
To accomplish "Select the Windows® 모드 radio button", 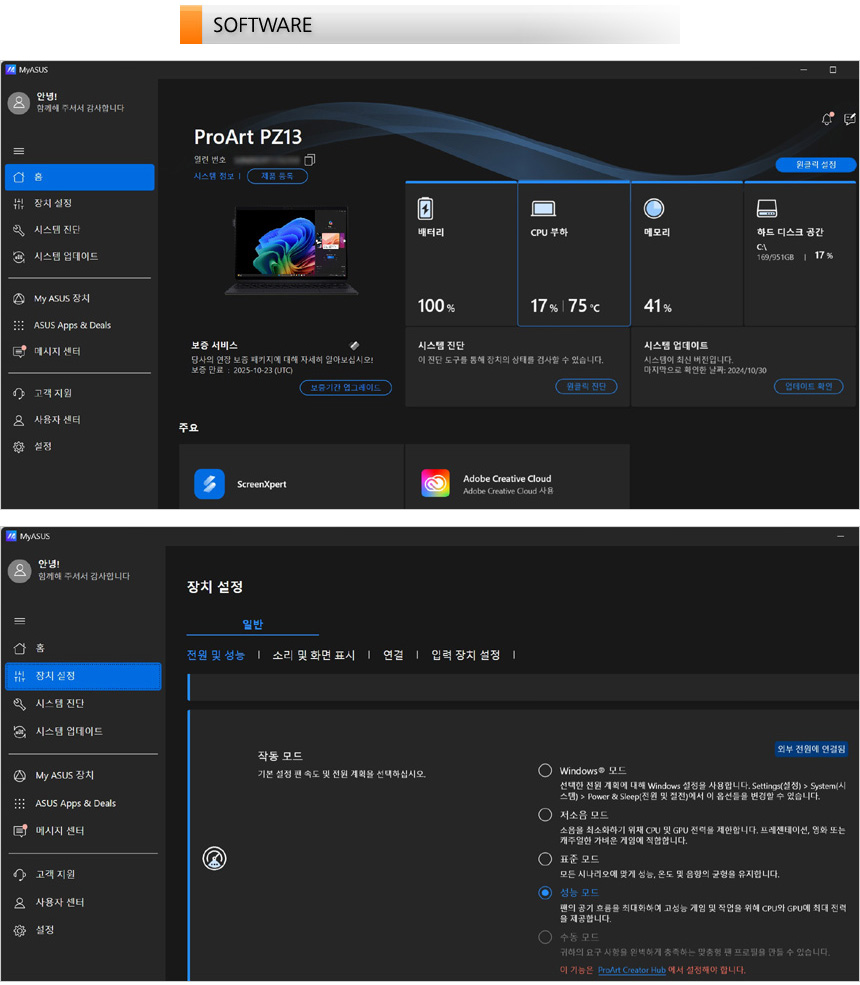I will point(545,771).
